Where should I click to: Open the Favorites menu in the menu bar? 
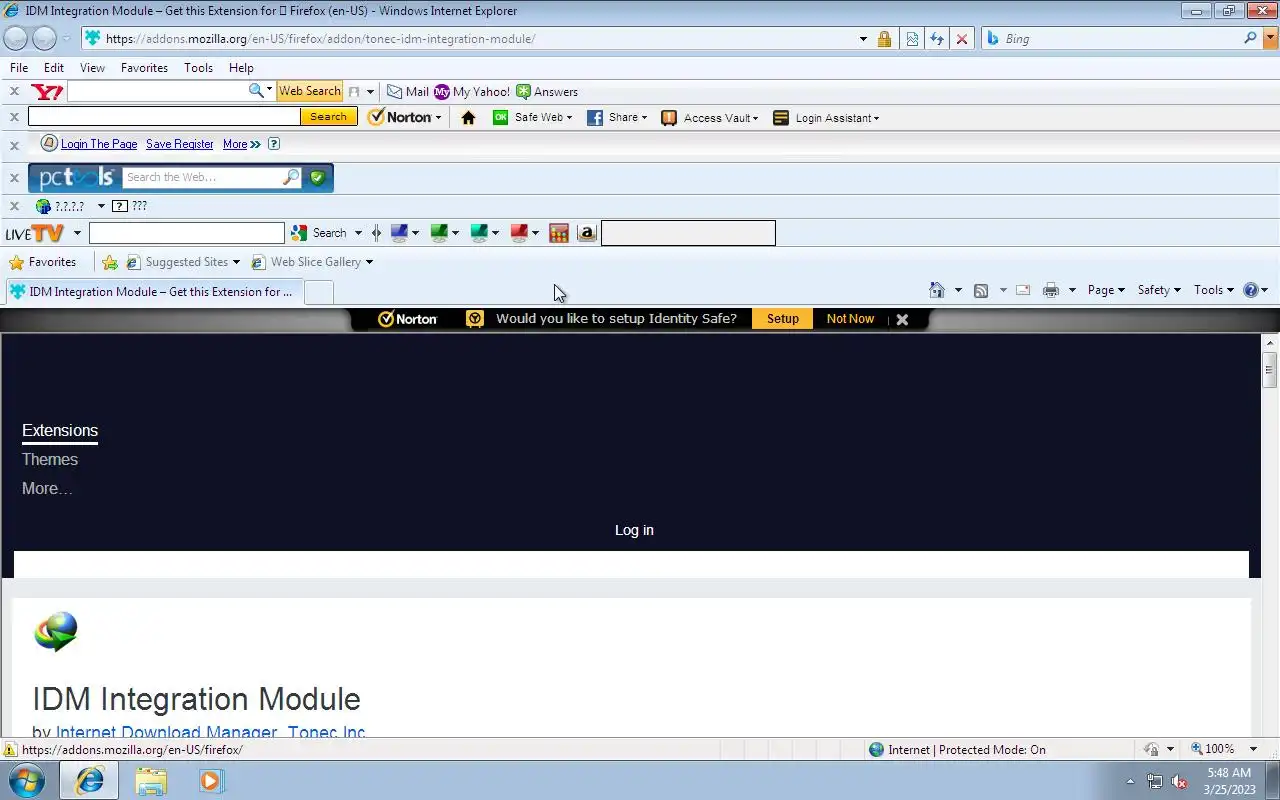(x=144, y=68)
